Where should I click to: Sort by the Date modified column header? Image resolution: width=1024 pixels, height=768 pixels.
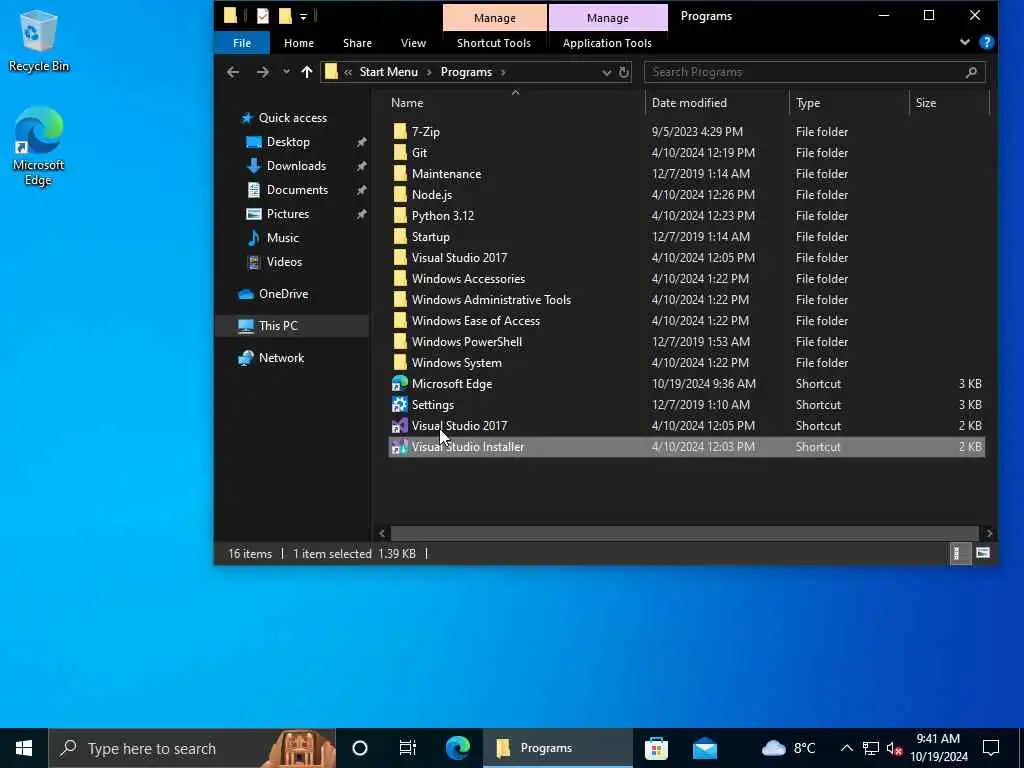point(718,103)
